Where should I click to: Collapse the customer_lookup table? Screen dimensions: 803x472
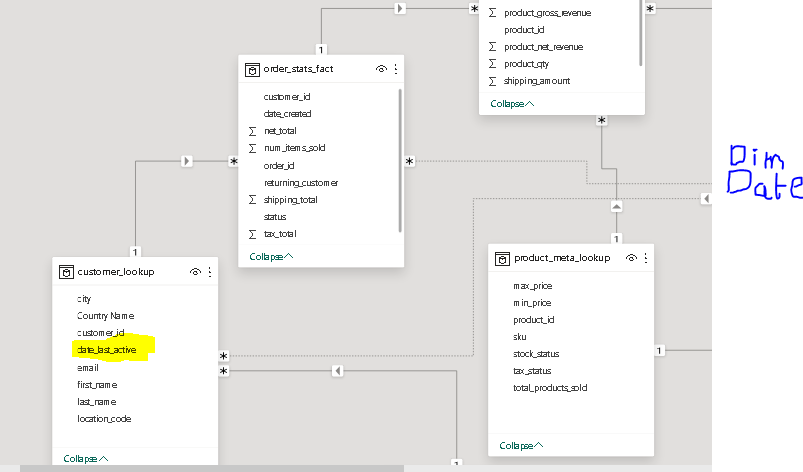(86, 459)
